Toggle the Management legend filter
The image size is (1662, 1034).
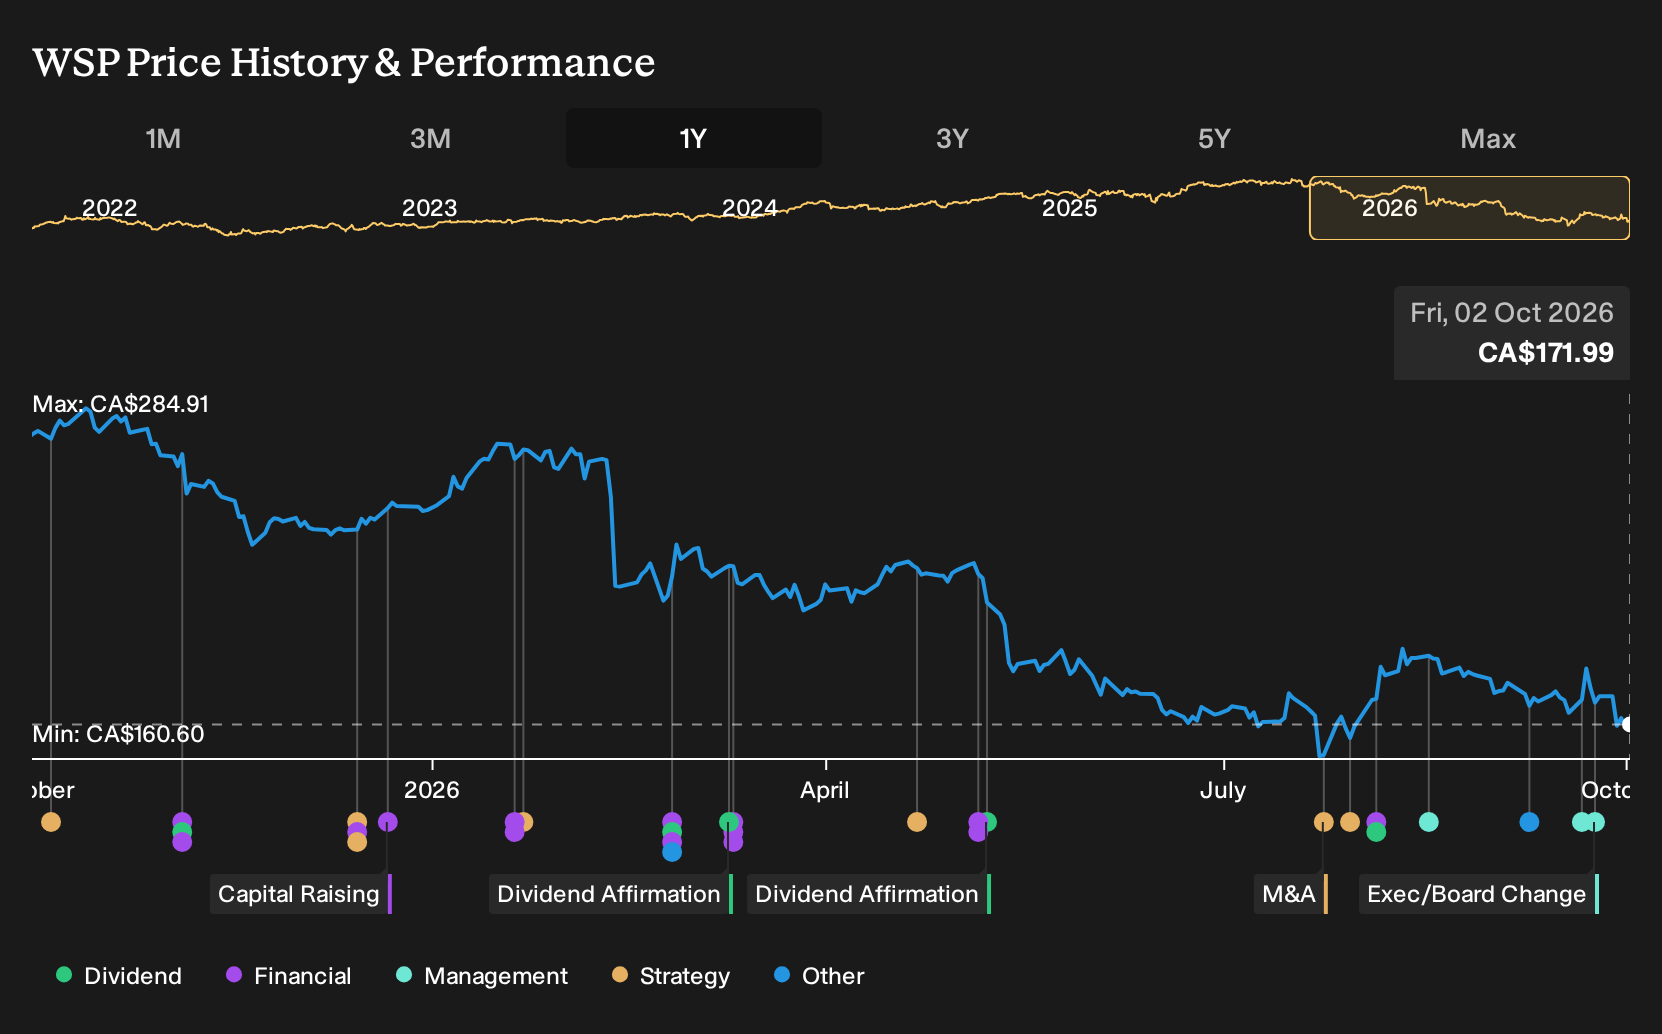(482, 976)
